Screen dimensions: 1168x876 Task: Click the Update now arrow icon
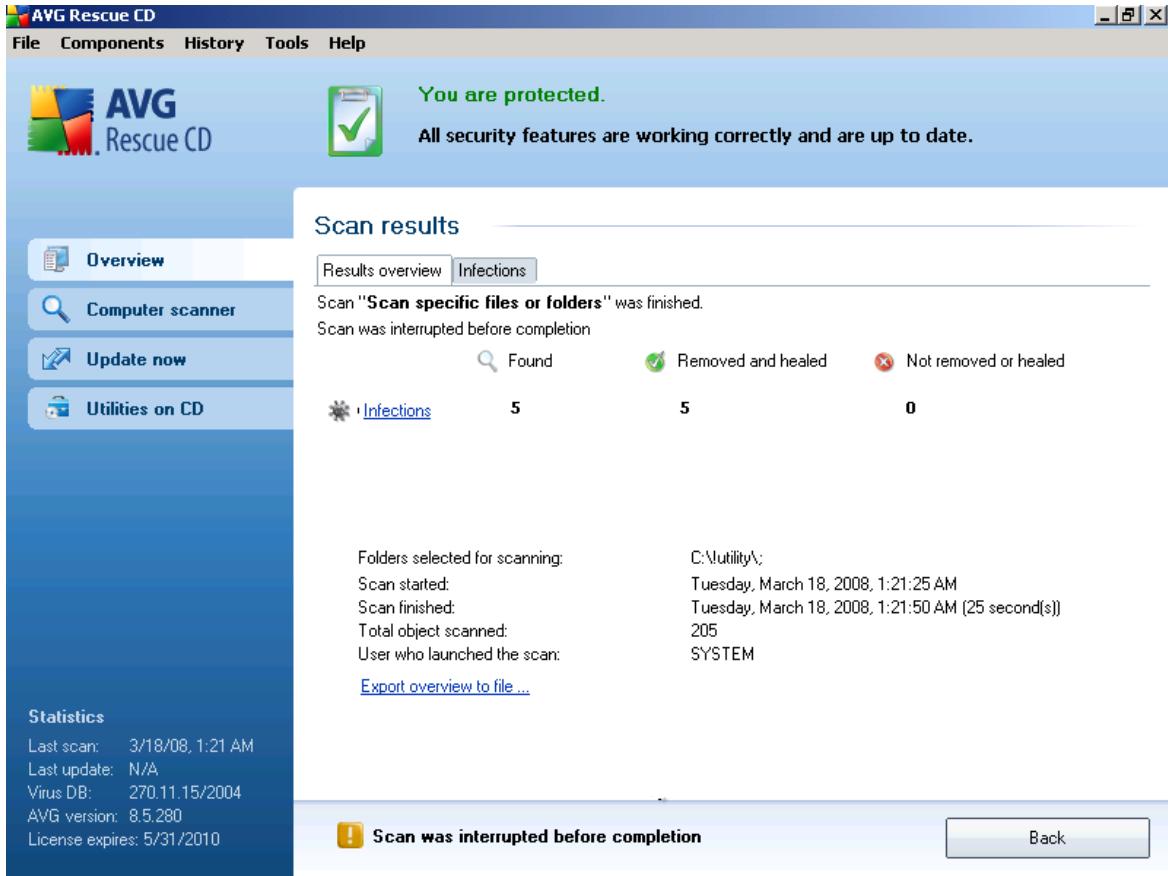point(56,359)
